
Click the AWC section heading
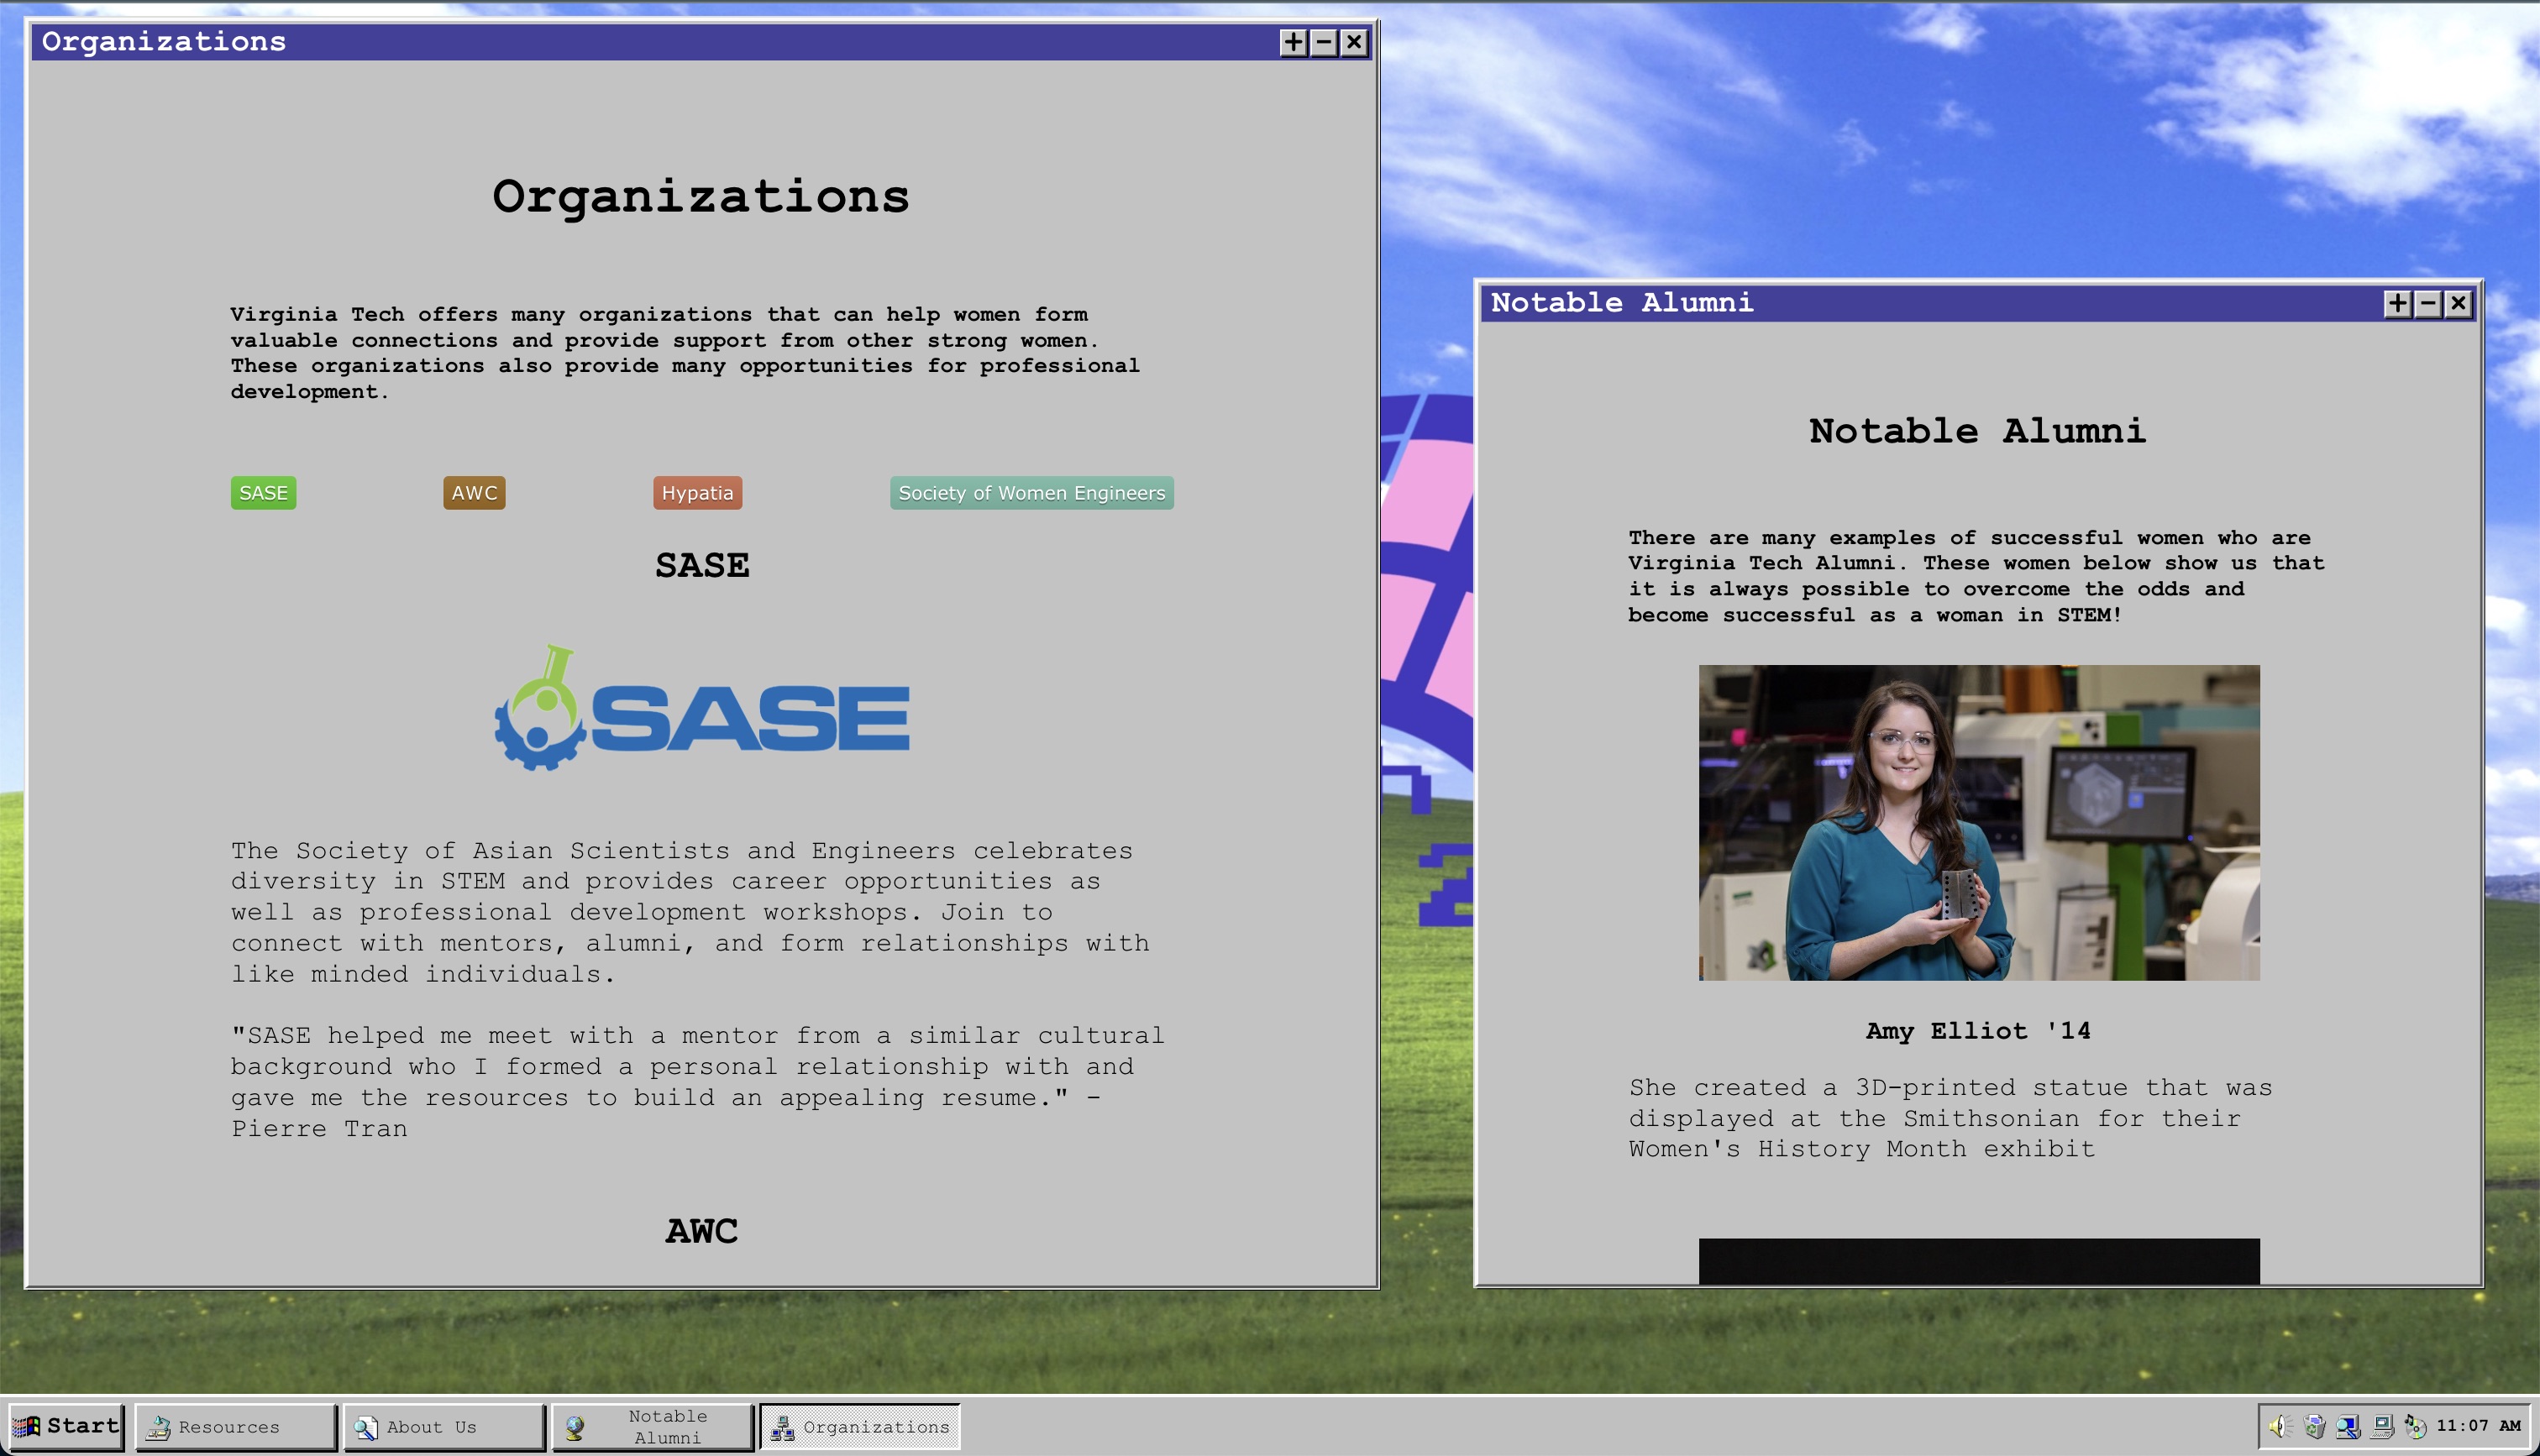(702, 1231)
